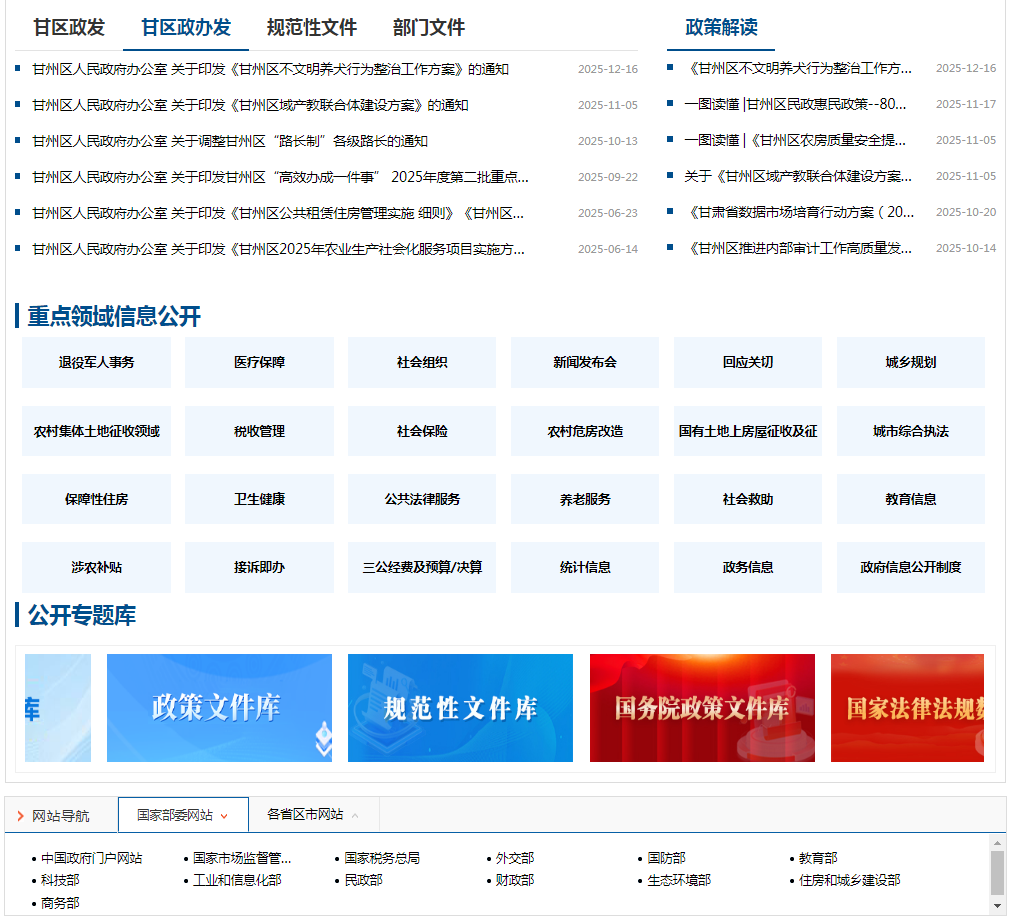1009x916 pixels.
Task: Open the 规范性文件库 banner image
Action: (460, 708)
